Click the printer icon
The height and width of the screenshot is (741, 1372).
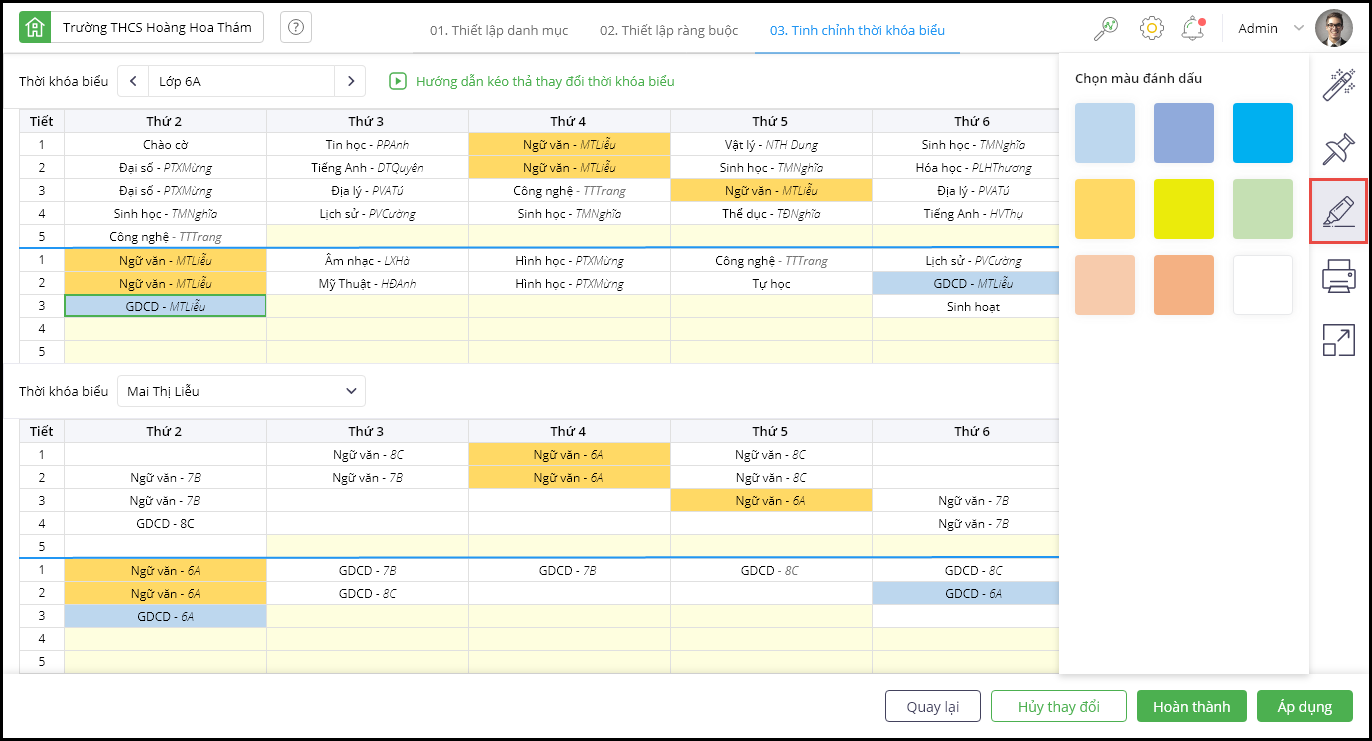[x=1338, y=274]
